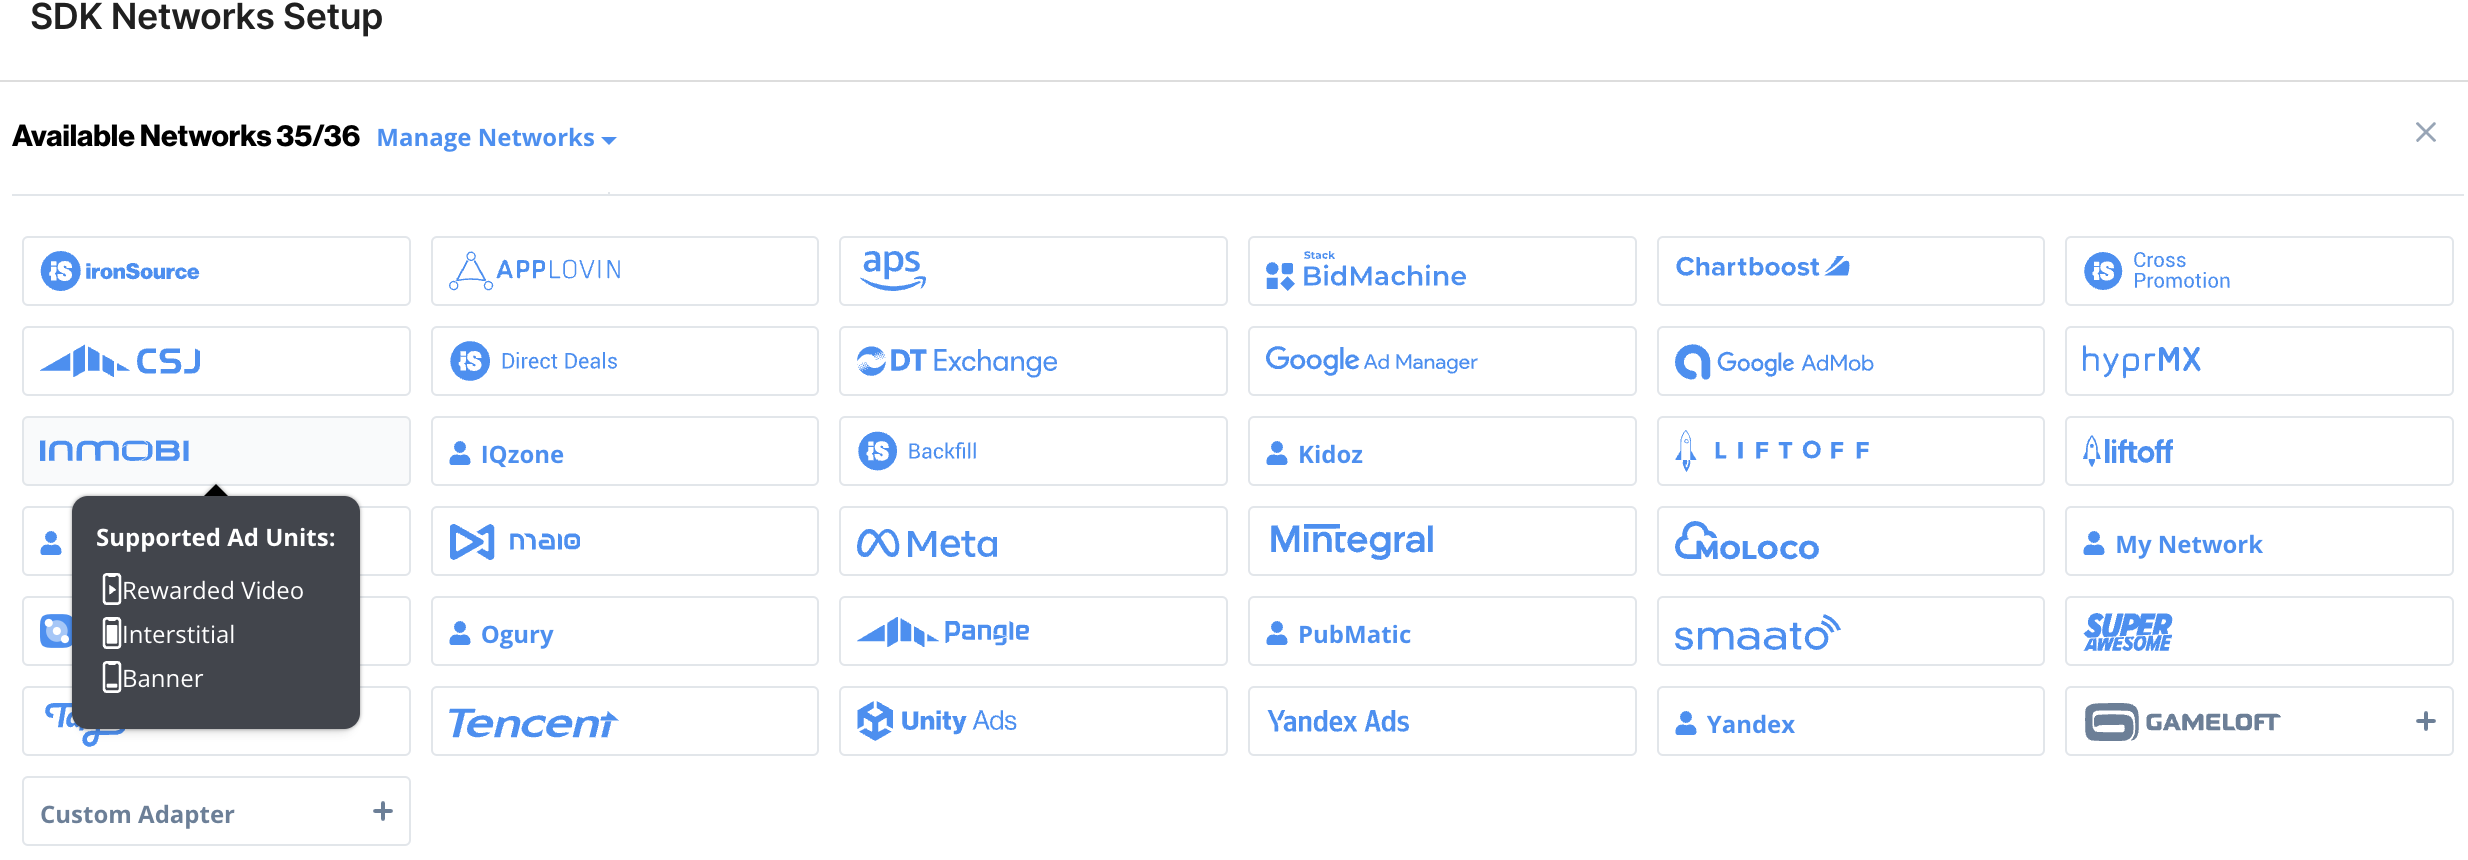Open the Manage Networks dropdown

click(x=496, y=138)
